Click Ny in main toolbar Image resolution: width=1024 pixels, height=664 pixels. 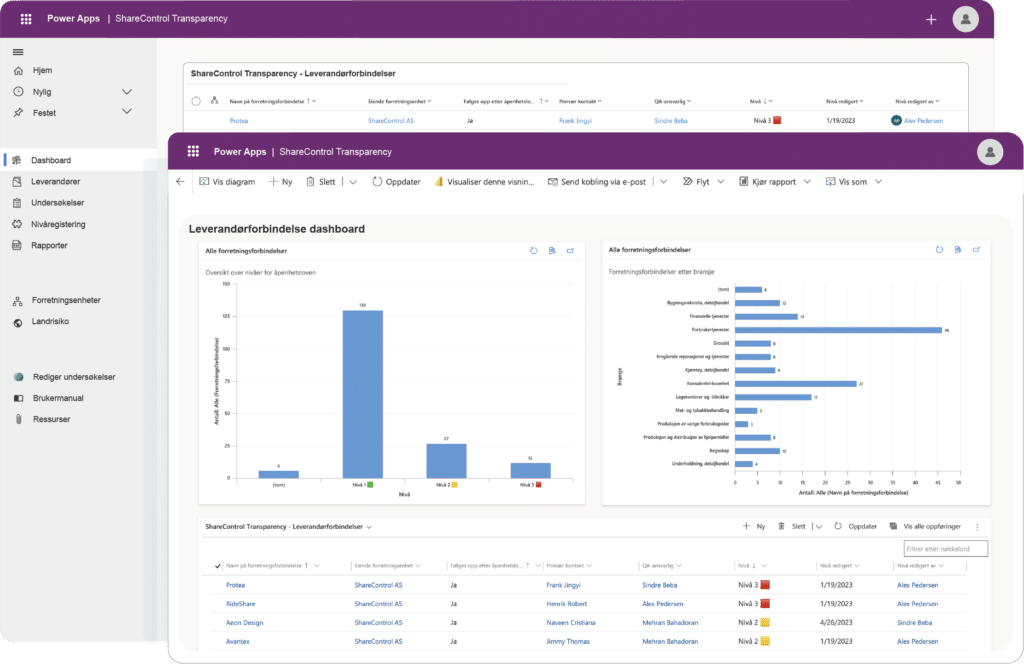[281, 182]
